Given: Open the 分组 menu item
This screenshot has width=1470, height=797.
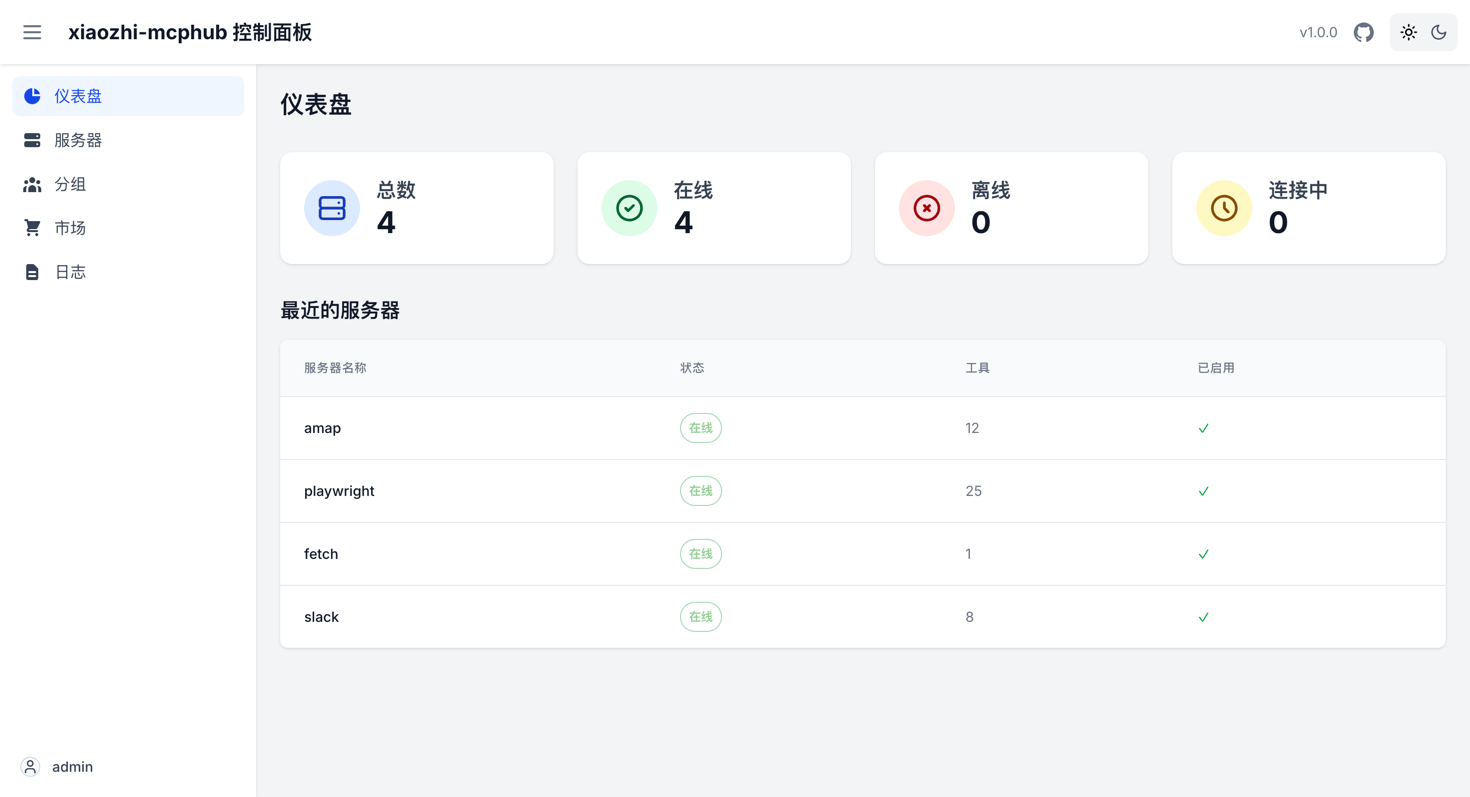Looking at the screenshot, I should click(x=128, y=184).
